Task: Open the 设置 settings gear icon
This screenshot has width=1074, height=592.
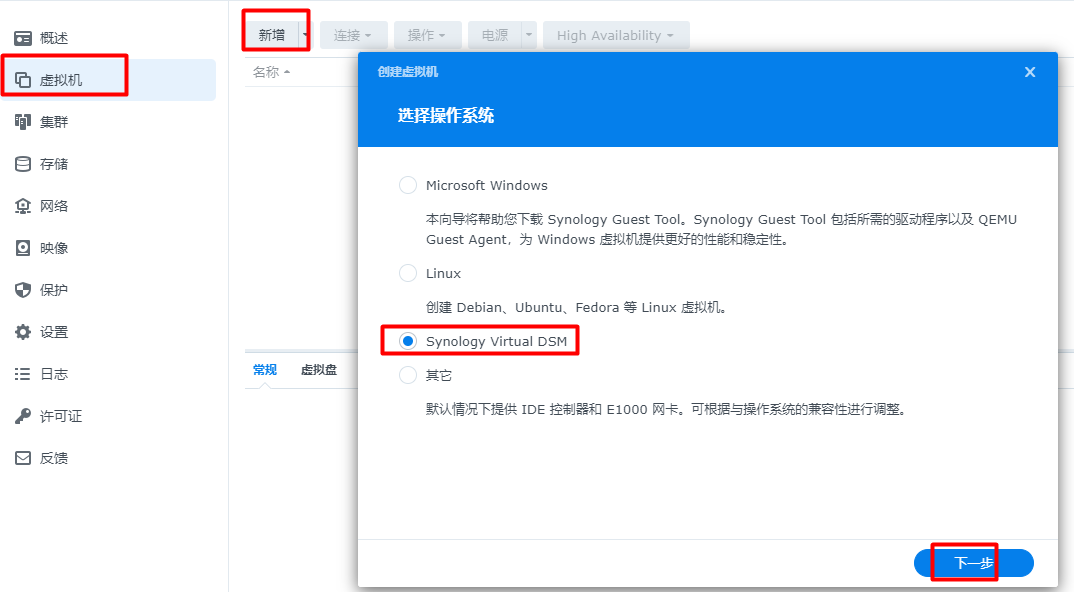Action: [23, 332]
